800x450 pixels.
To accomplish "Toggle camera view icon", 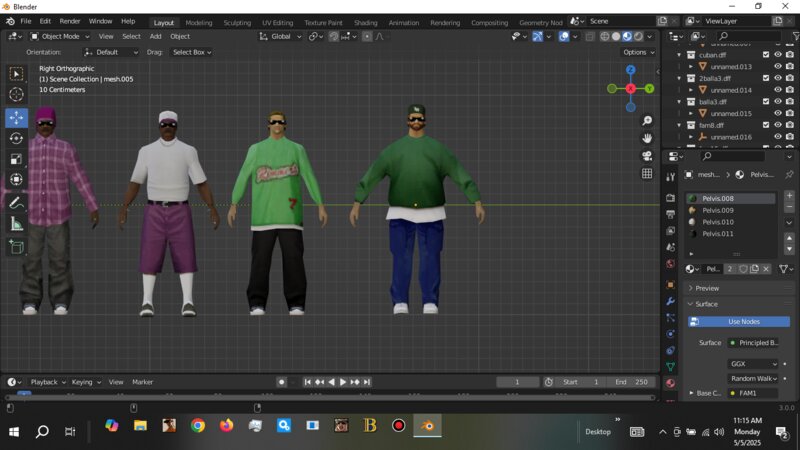I will point(647,156).
